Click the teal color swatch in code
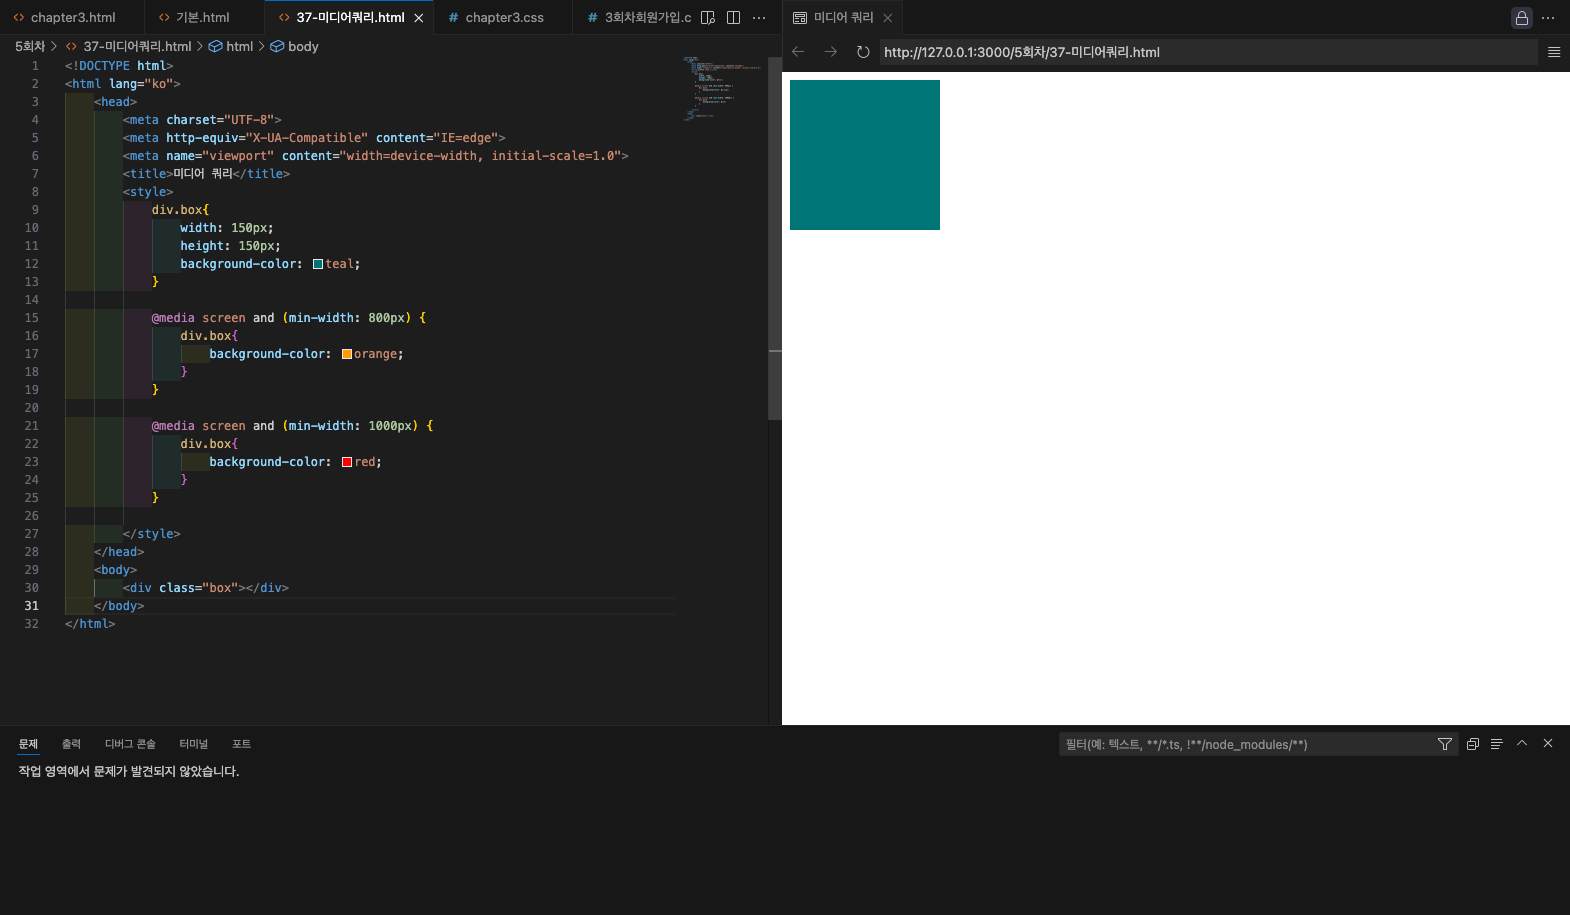This screenshot has height=915, width=1570. (x=318, y=264)
